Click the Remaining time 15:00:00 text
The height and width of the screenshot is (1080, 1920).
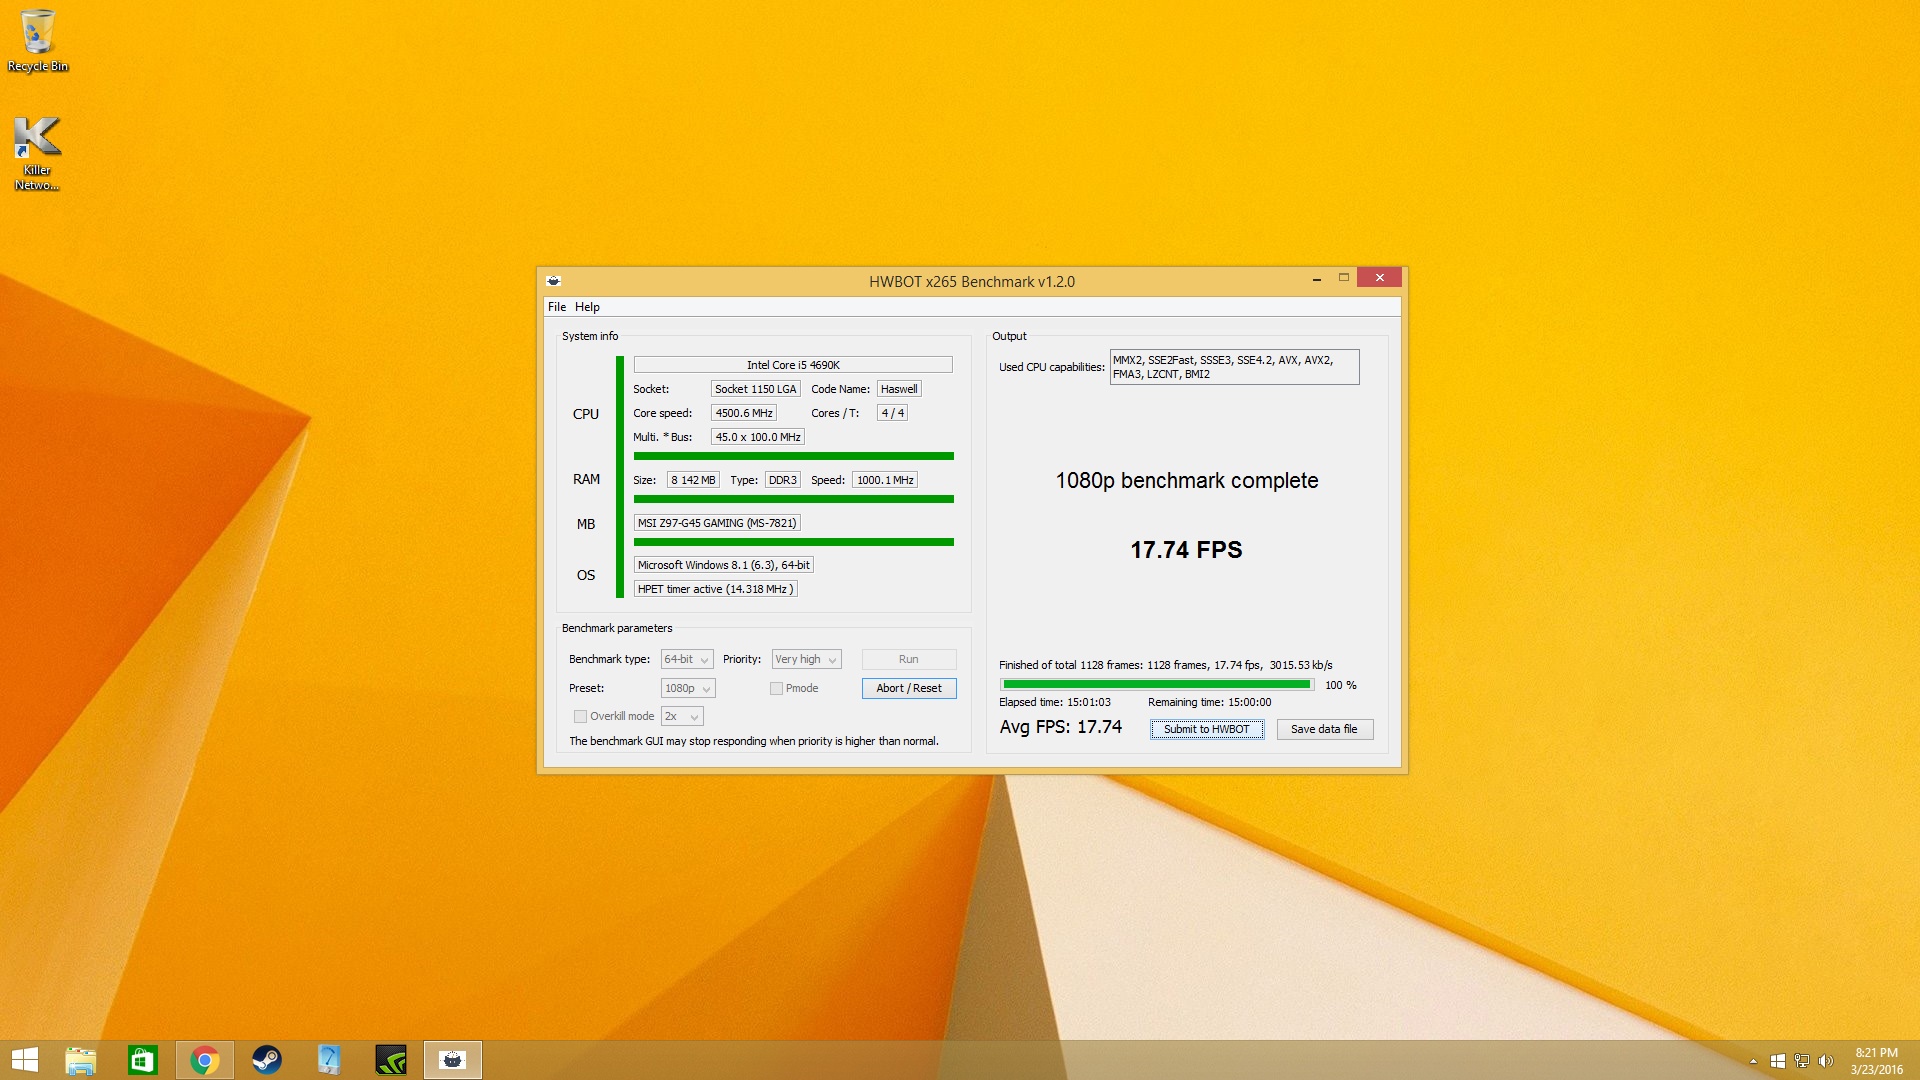pos(1210,702)
